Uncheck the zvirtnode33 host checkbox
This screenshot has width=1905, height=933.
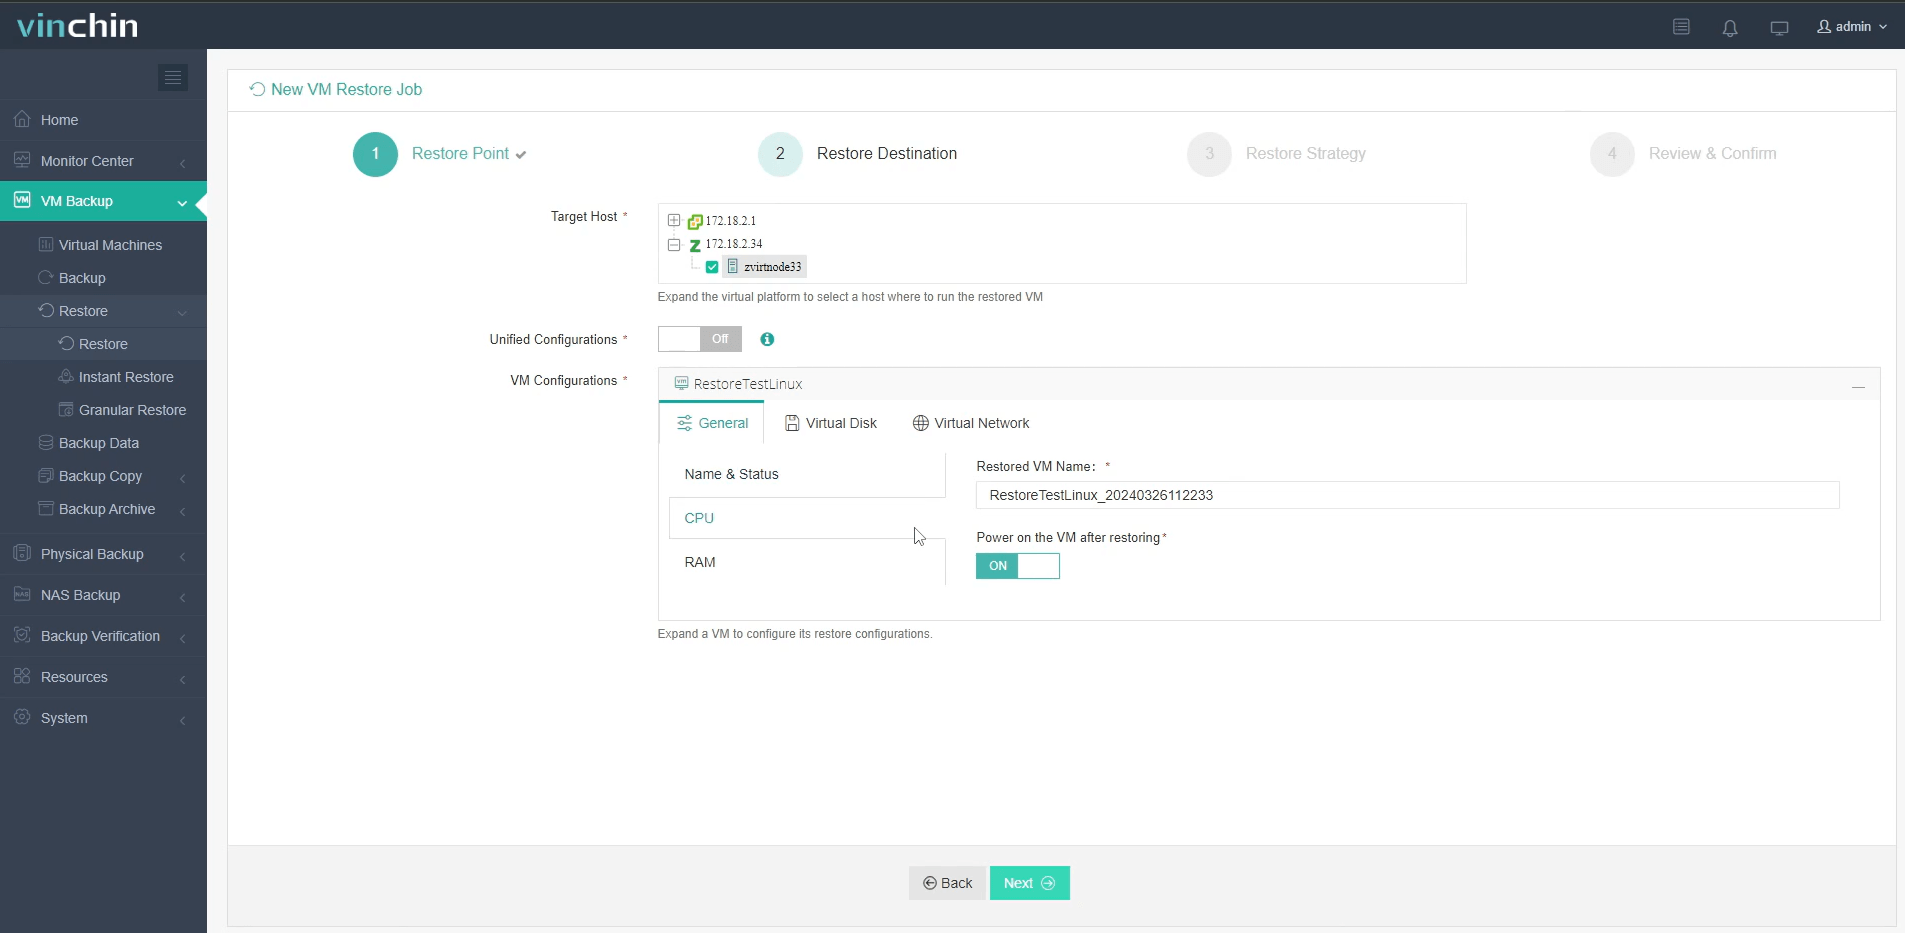pyautogui.click(x=711, y=267)
